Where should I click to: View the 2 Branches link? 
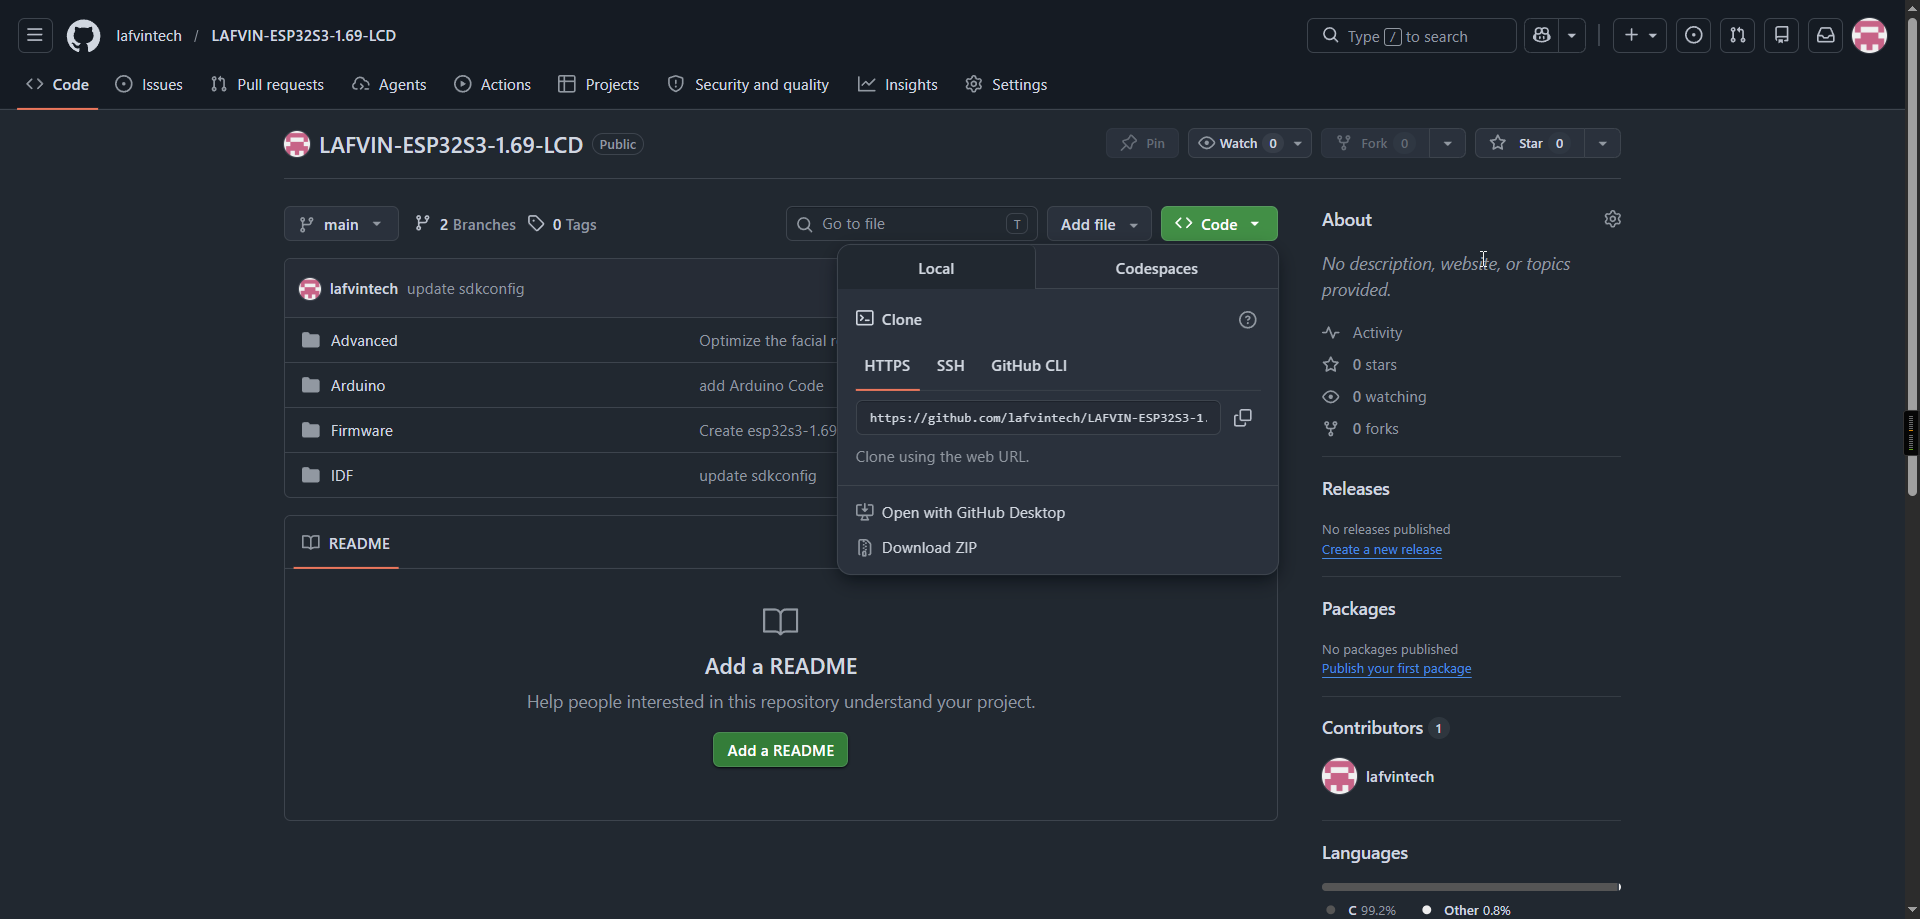465,224
